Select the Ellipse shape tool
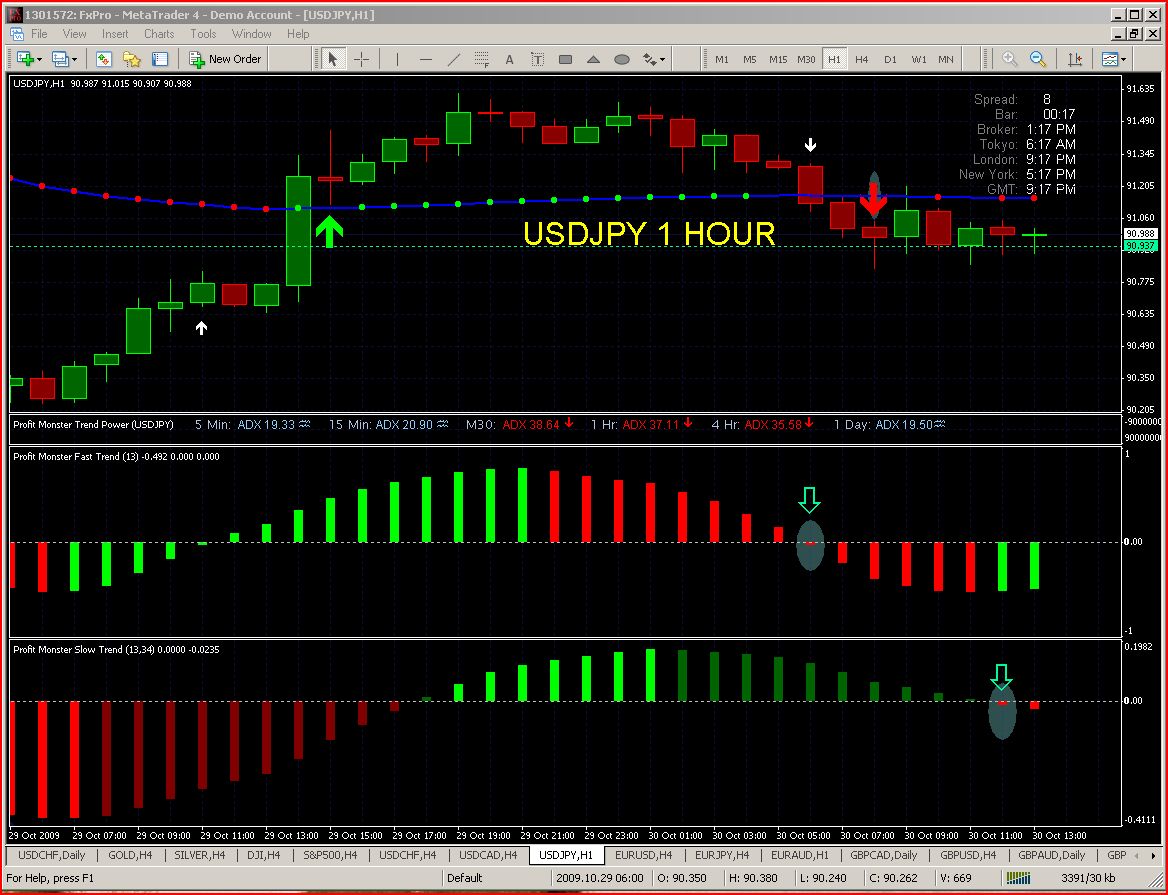 tap(622, 59)
